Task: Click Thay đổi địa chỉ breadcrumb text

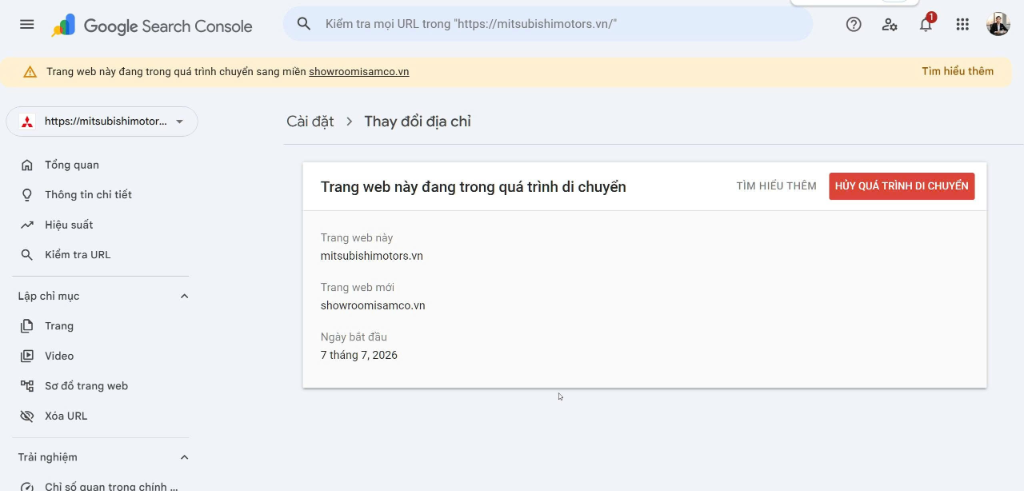Action: coord(418,121)
